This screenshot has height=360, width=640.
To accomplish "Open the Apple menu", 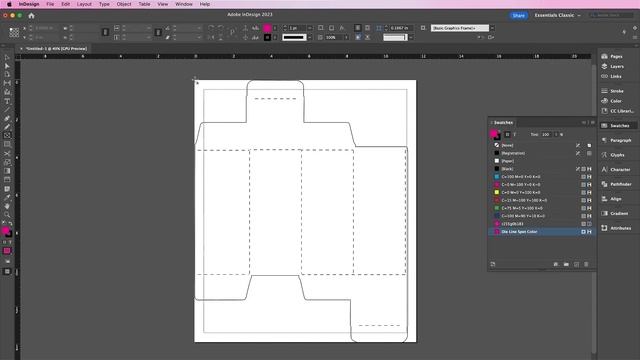I will click(x=9, y=4).
